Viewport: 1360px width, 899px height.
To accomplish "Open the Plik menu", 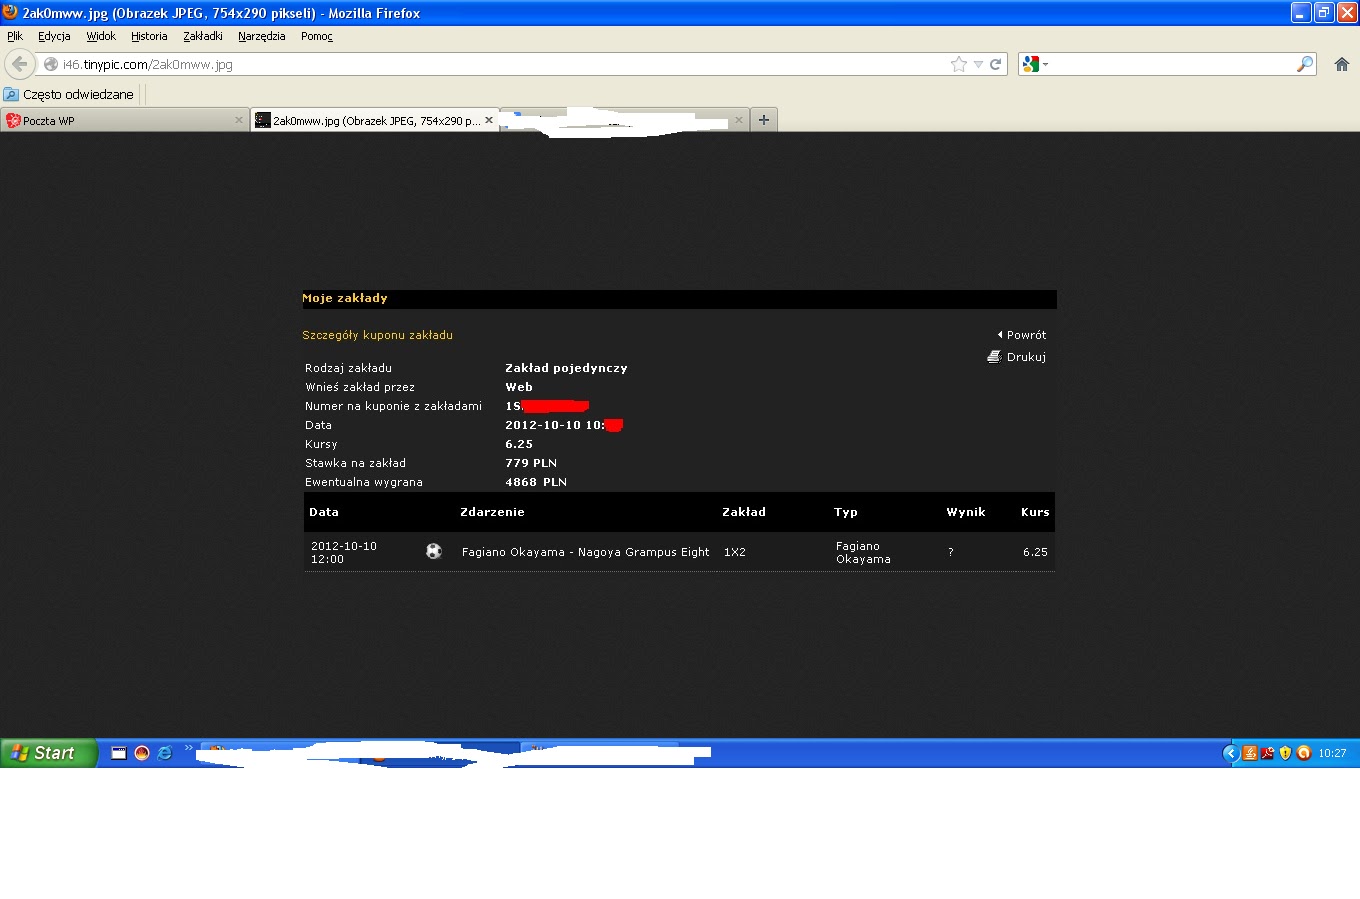I will pos(15,36).
